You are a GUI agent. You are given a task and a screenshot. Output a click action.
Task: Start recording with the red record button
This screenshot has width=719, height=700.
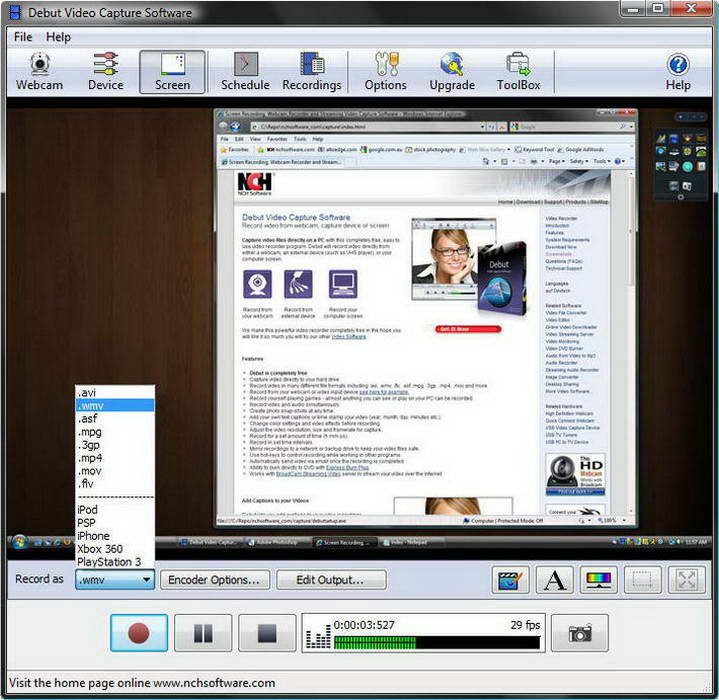(x=138, y=633)
